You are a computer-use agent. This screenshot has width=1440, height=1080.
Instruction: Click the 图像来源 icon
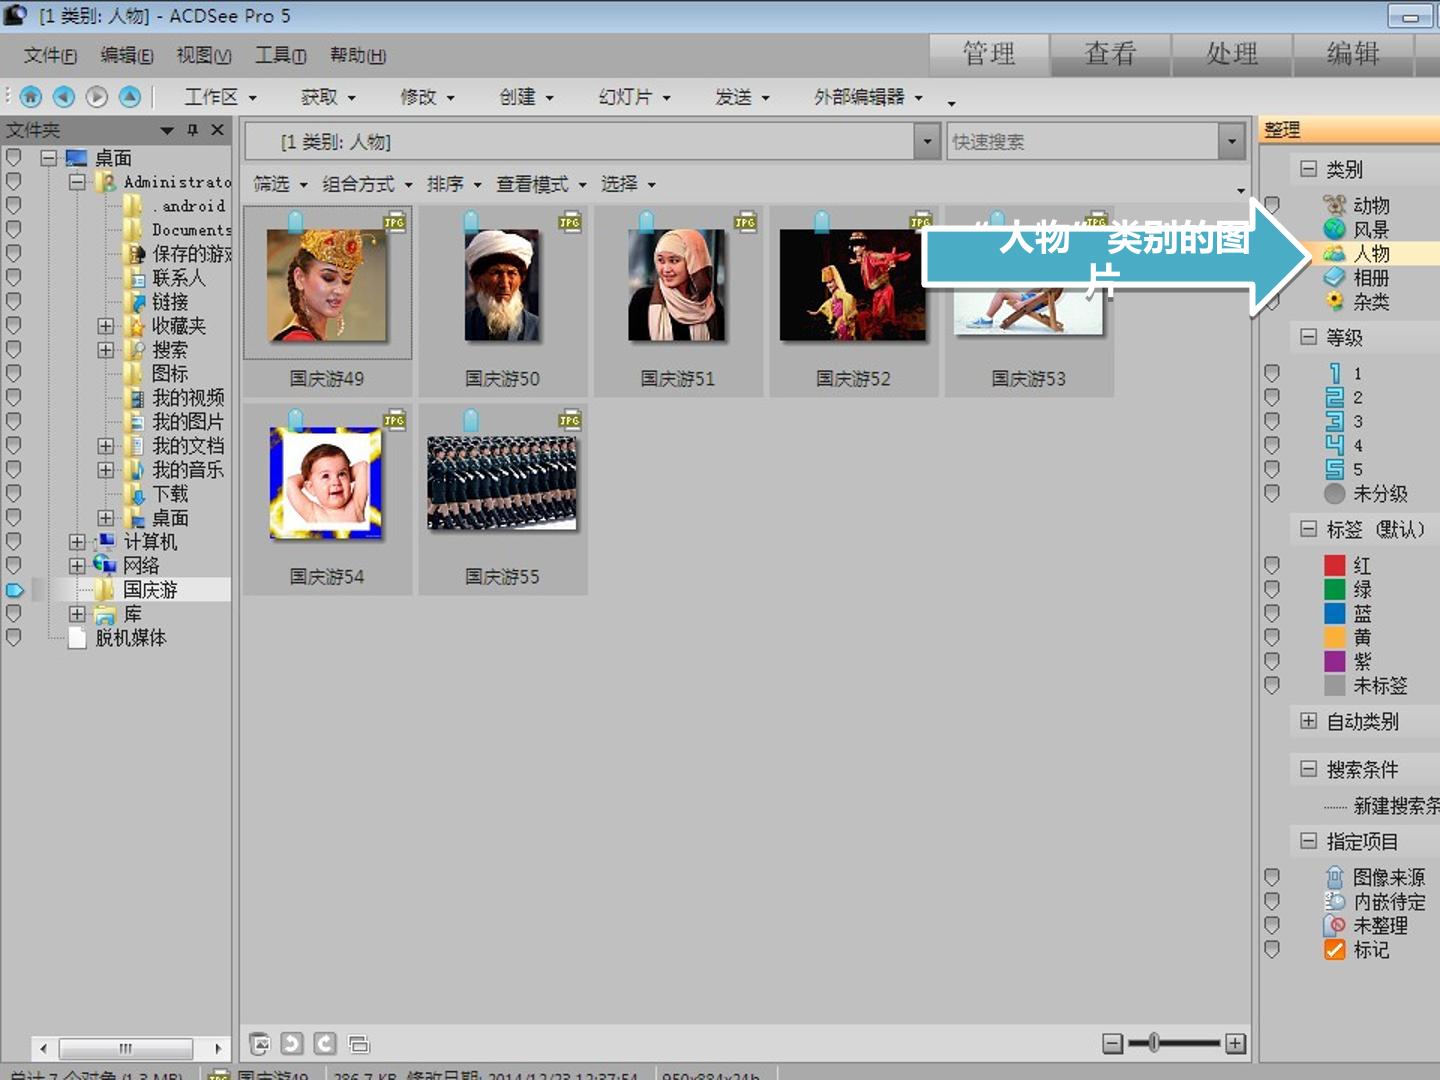tap(1334, 877)
